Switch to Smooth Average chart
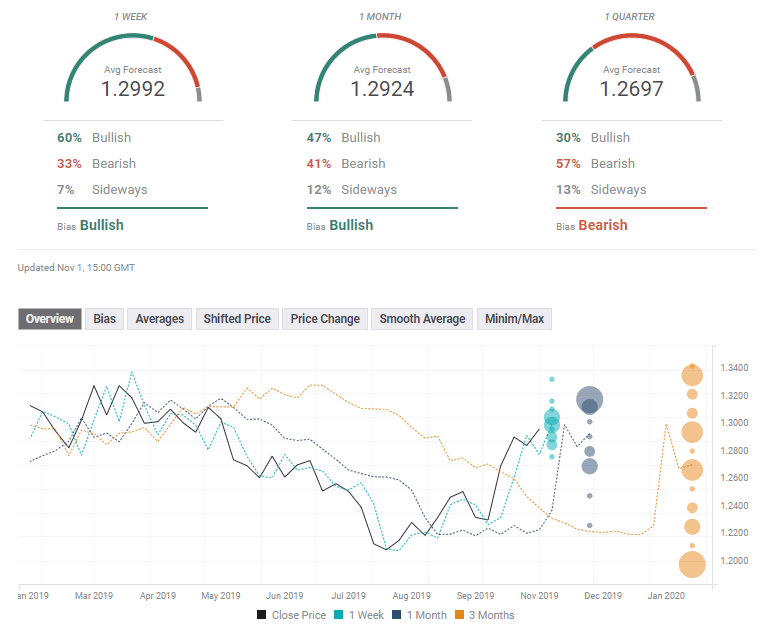771x635 pixels. pos(422,319)
